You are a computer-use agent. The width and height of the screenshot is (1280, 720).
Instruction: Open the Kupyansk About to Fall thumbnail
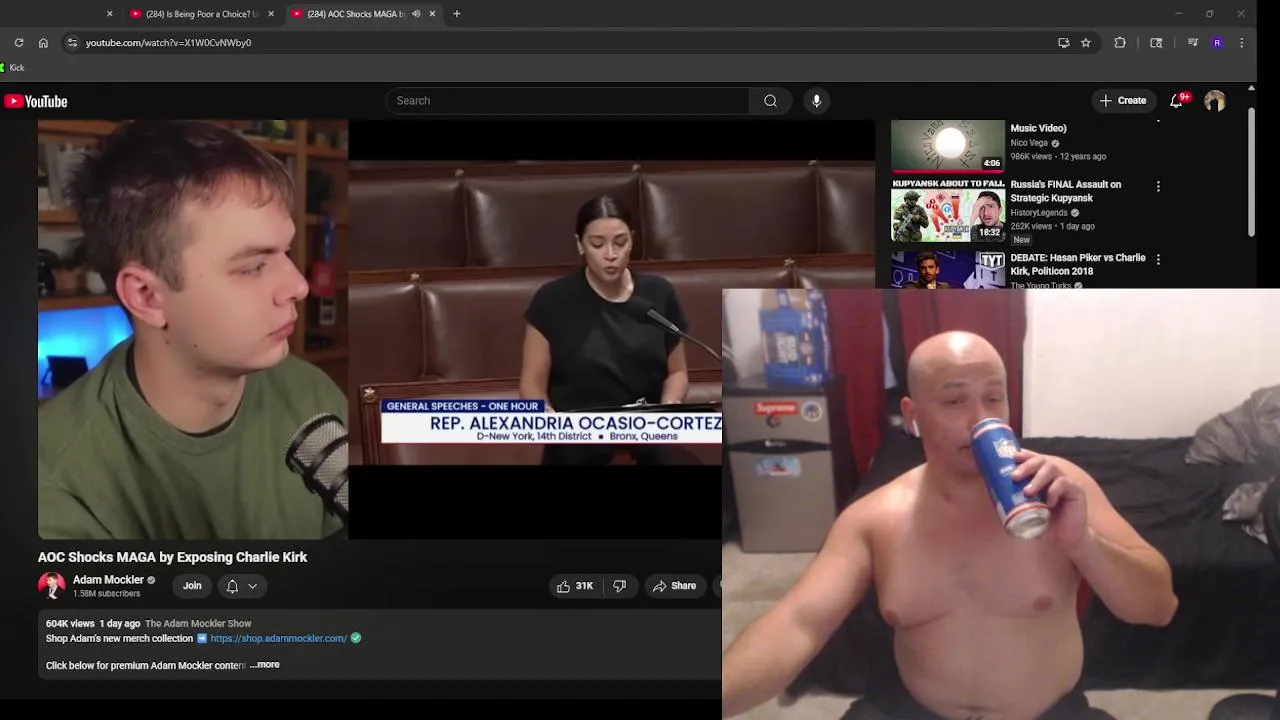click(948, 211)
